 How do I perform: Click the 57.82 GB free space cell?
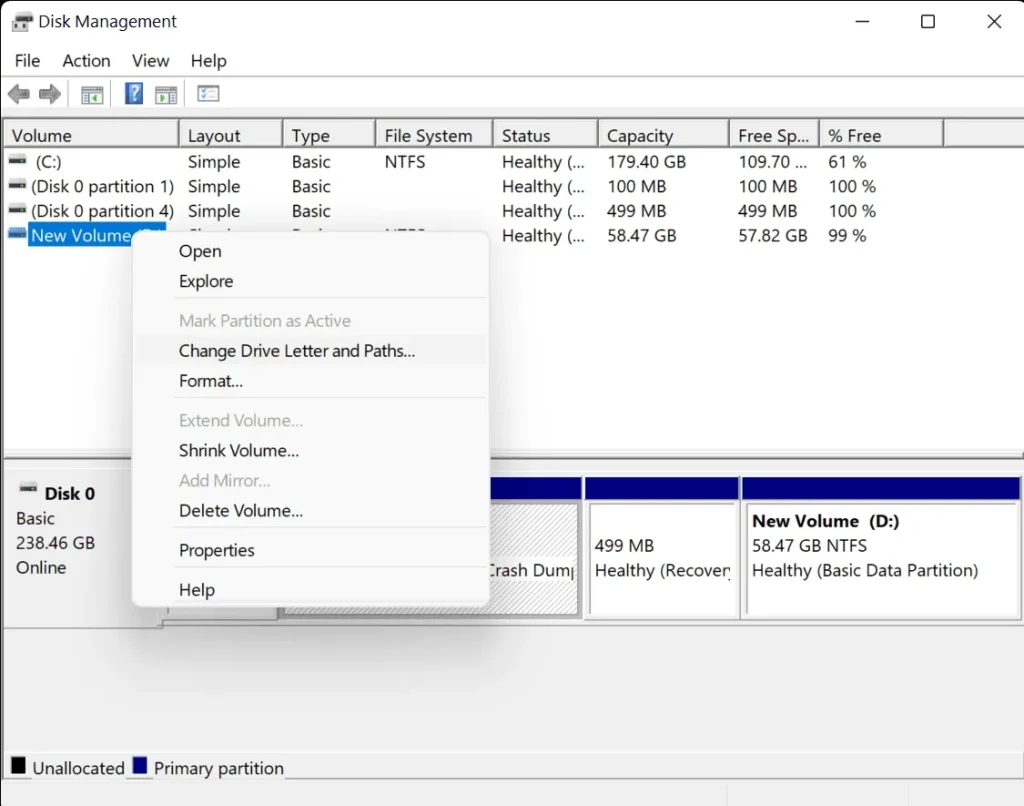click(773, 236)
